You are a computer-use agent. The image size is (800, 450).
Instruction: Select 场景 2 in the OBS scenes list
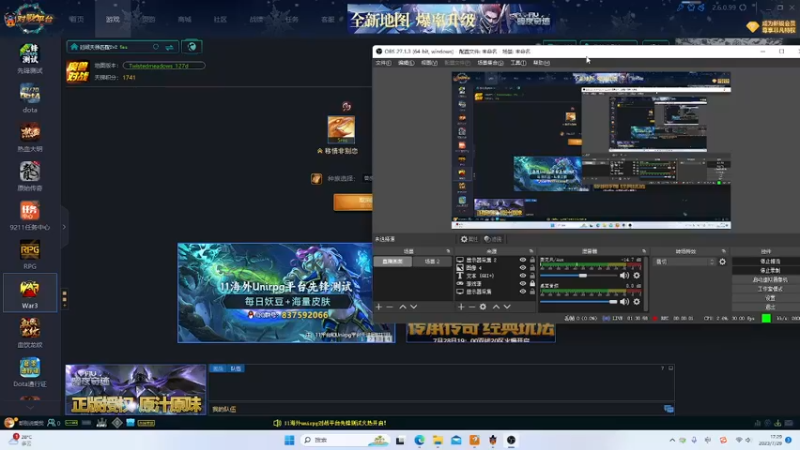432,261
